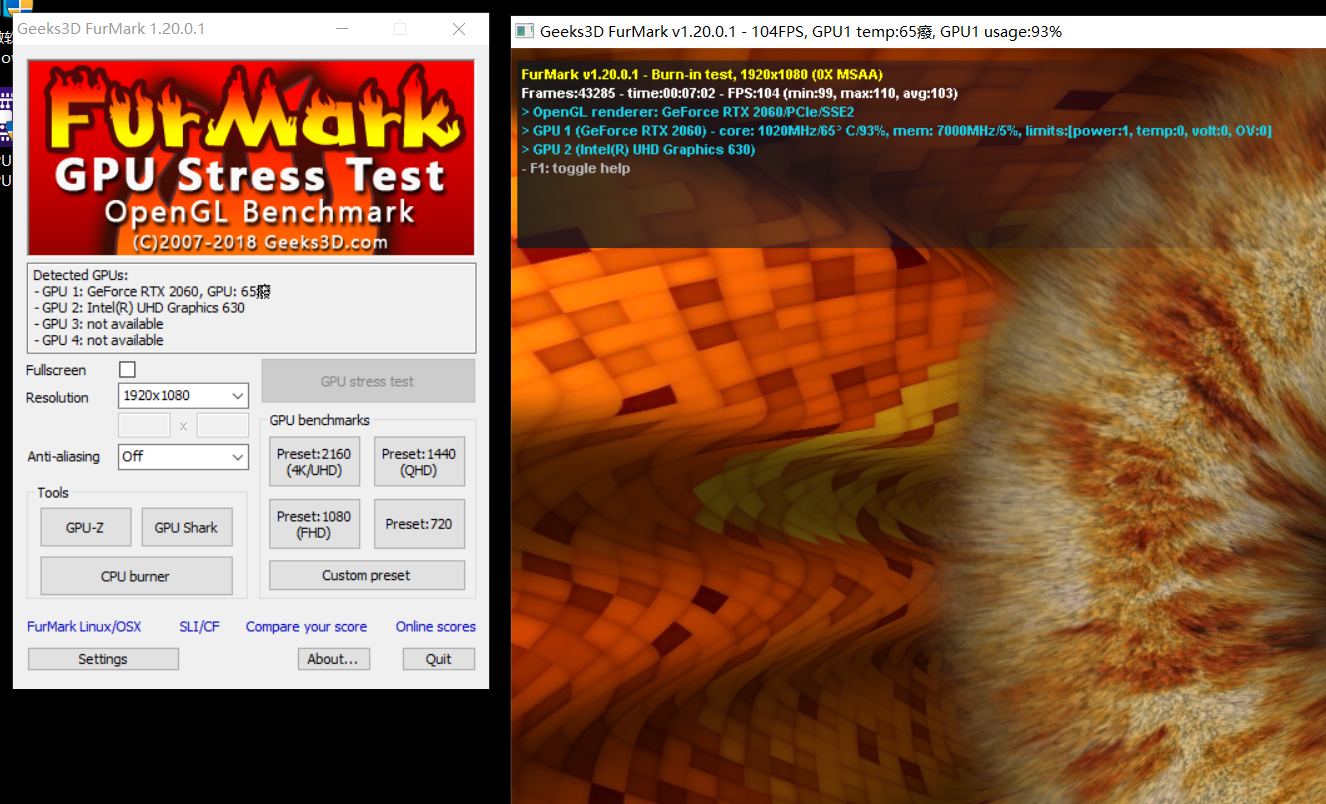
Task: Click the FurMark render window title icon
Action: 524,31
